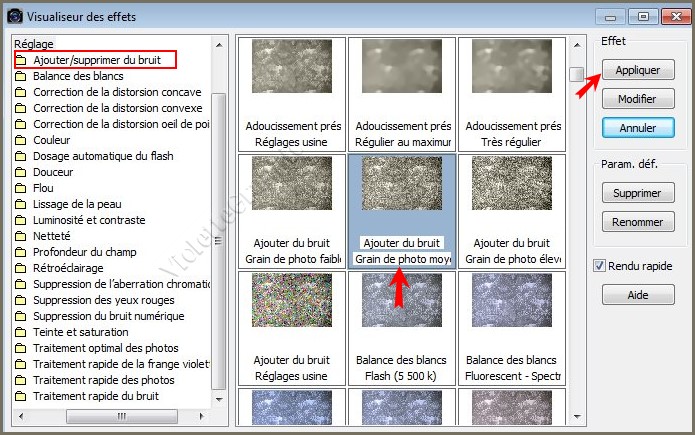The height and width of the screenshot is (435, 695).
Task: Open Luminosité et contraste category
Action: 88,220
